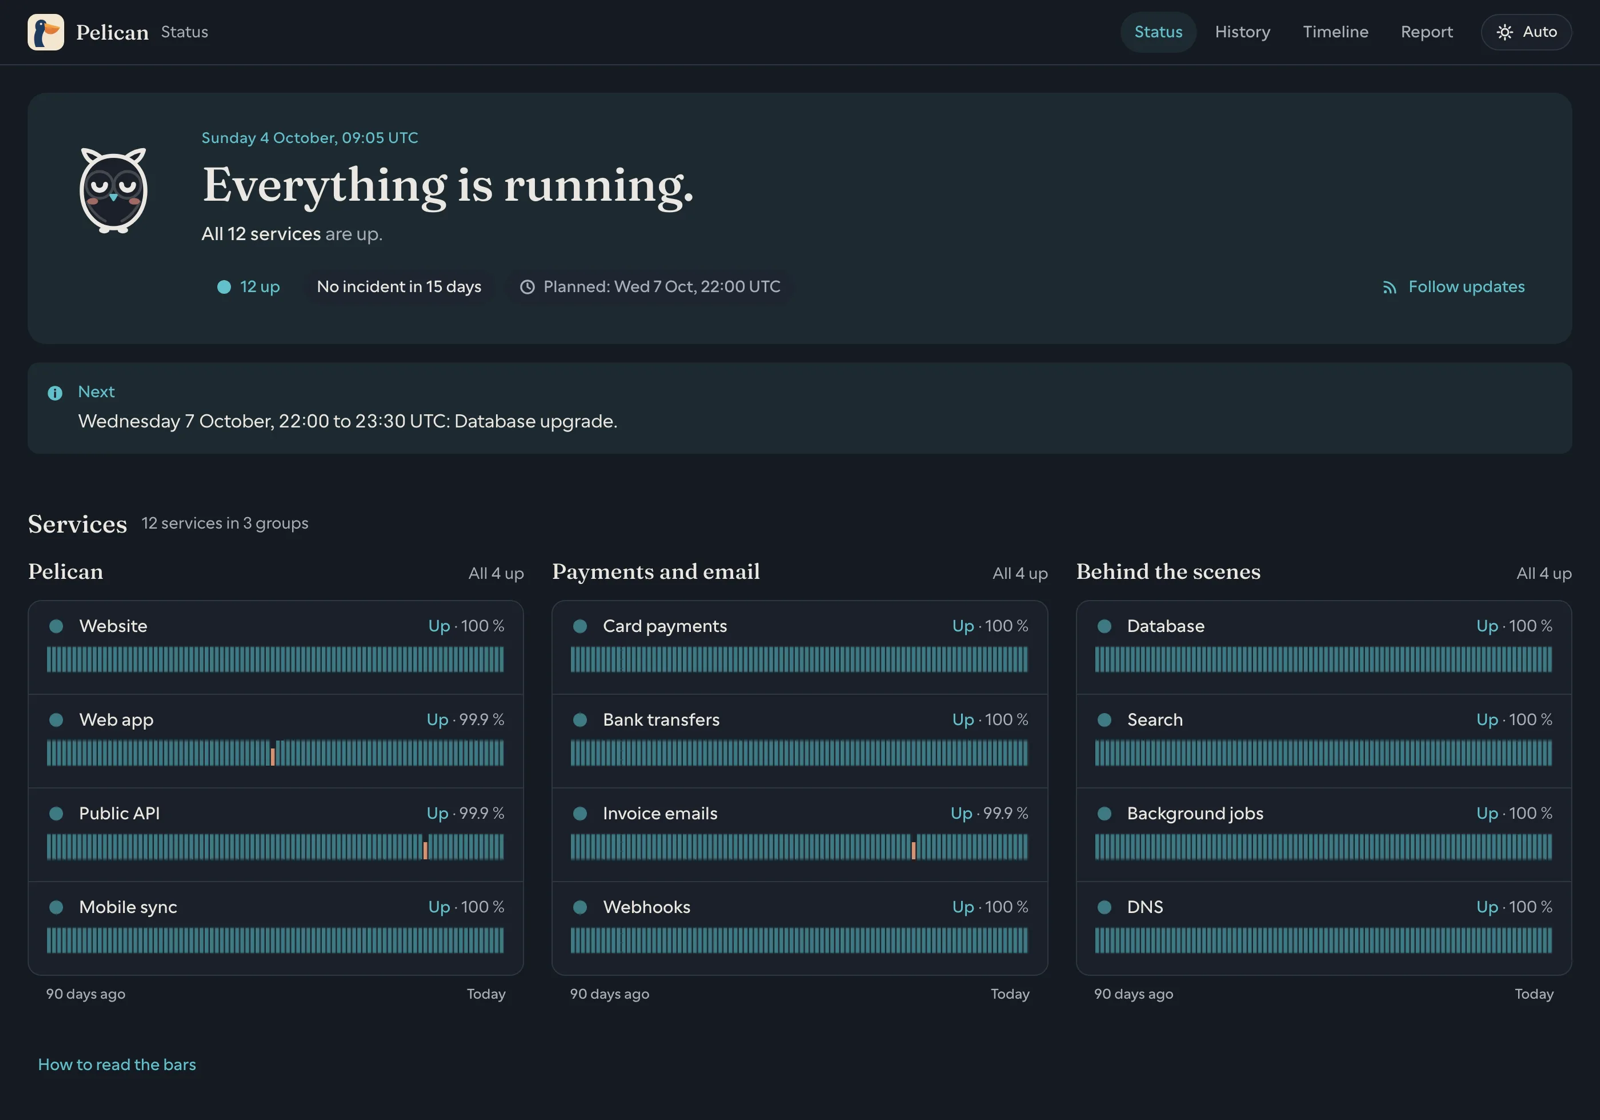Open How to read the bars
Screen dimensions: 1600x1120
[117, 1064]
